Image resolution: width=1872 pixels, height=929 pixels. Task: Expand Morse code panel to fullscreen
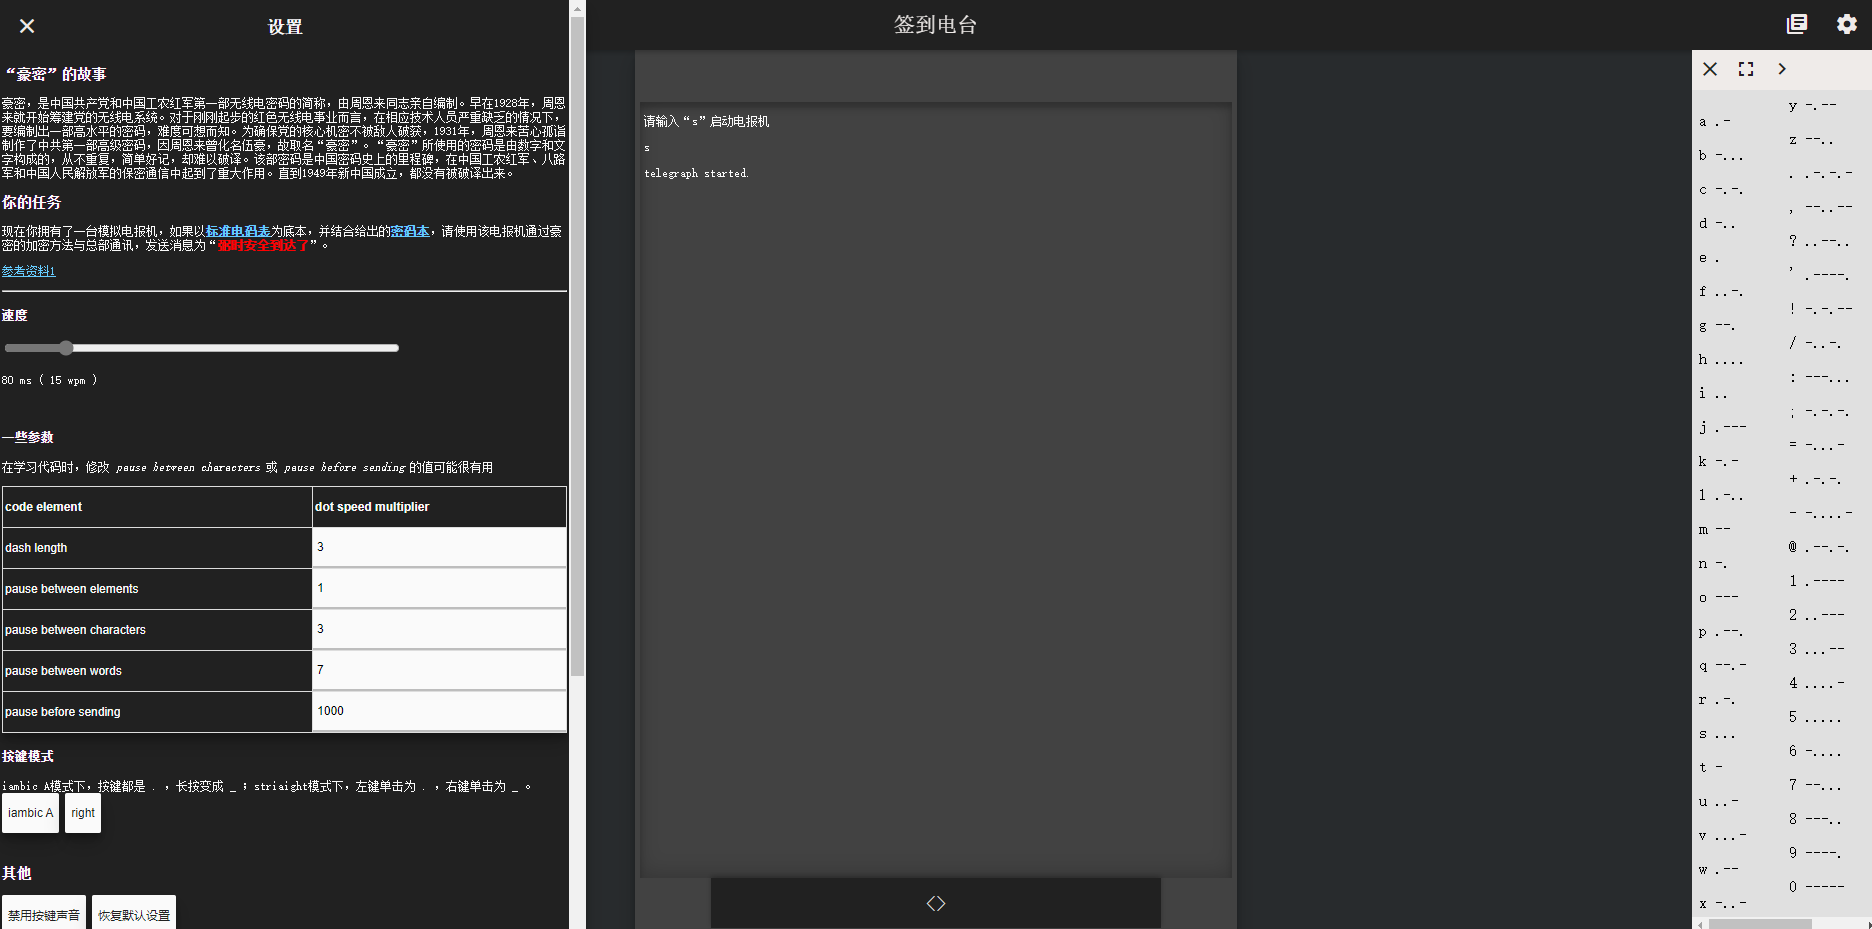click(1746, 69)
